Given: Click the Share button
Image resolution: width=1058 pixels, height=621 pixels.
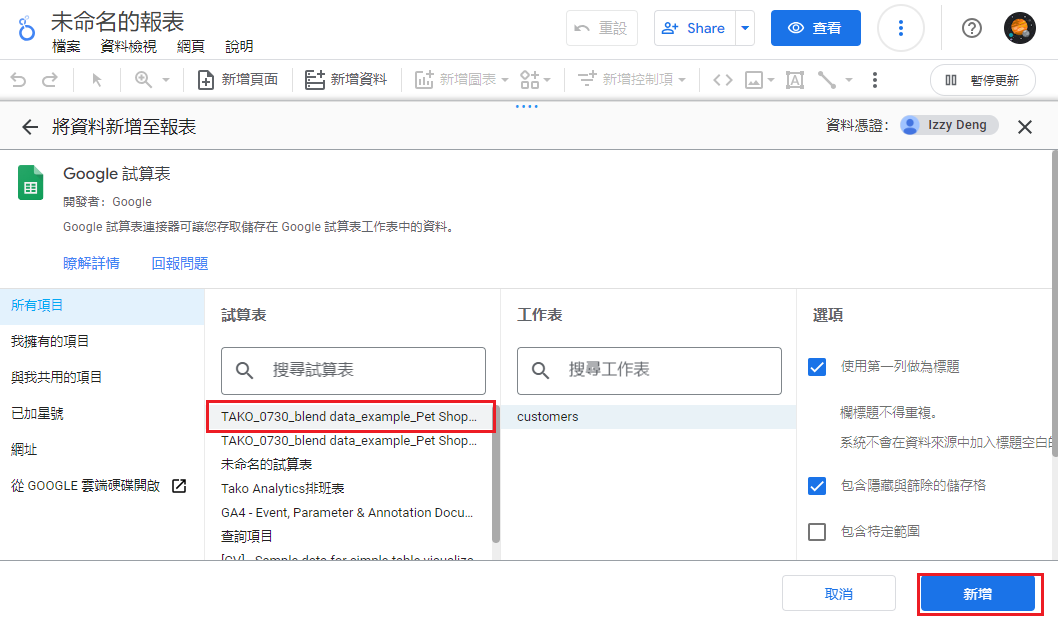Looking at the screenshot, I should pyautogui.click(x=694, y=28).
